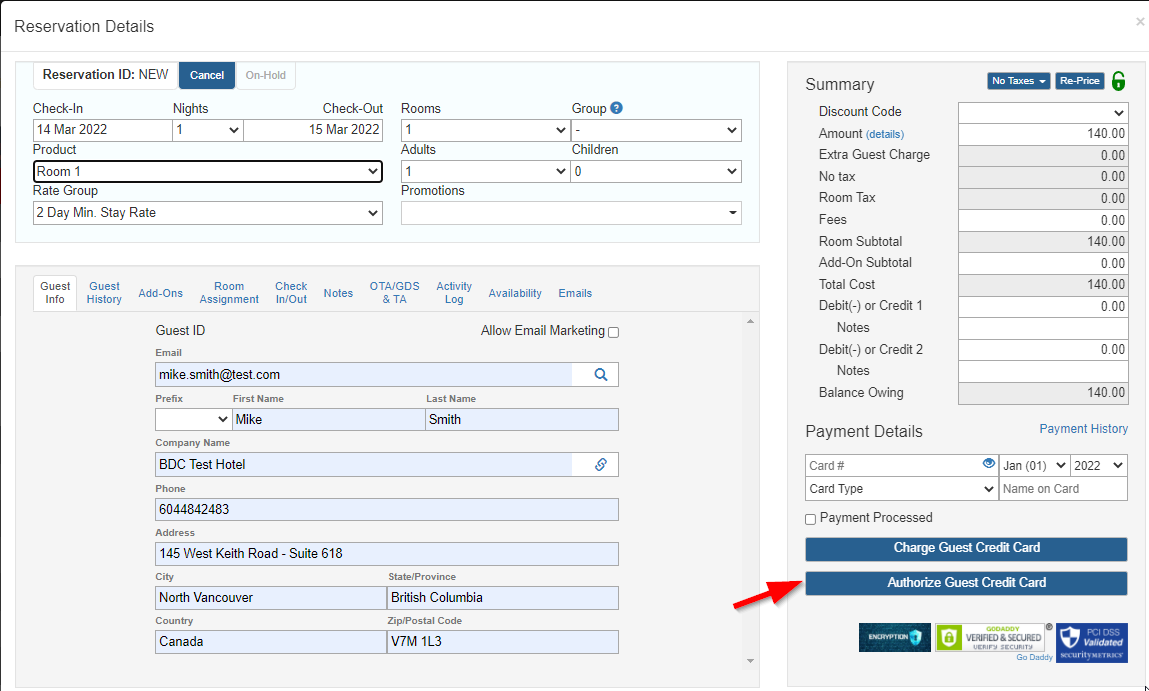The width and height of the screenshot is (1149, 691).
Task: Click the Company Name link icon
Action: coord(601,465)
